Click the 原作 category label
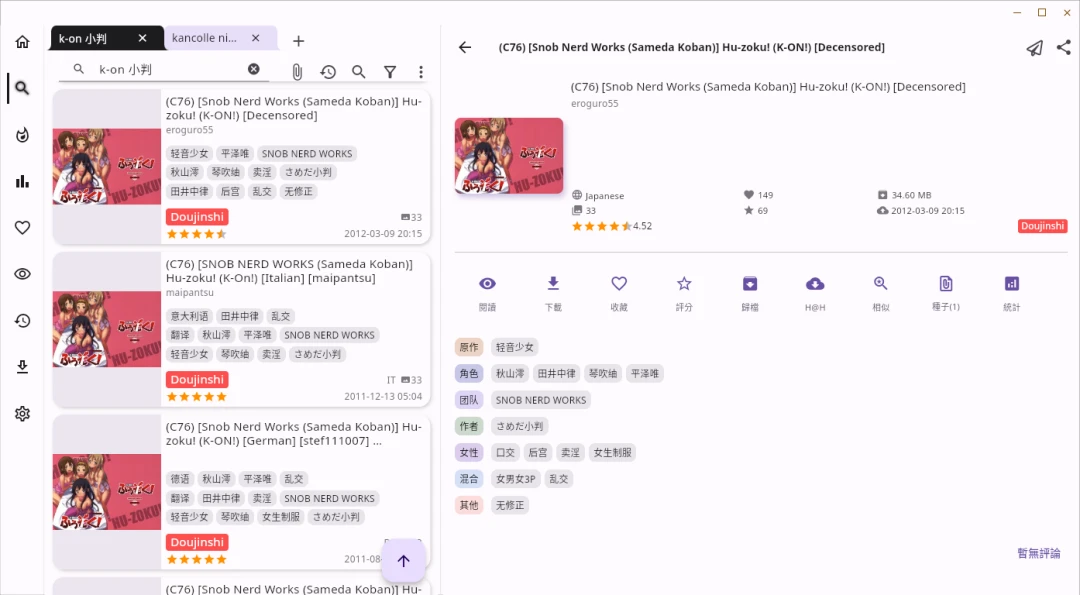 [x=469, y=347]
